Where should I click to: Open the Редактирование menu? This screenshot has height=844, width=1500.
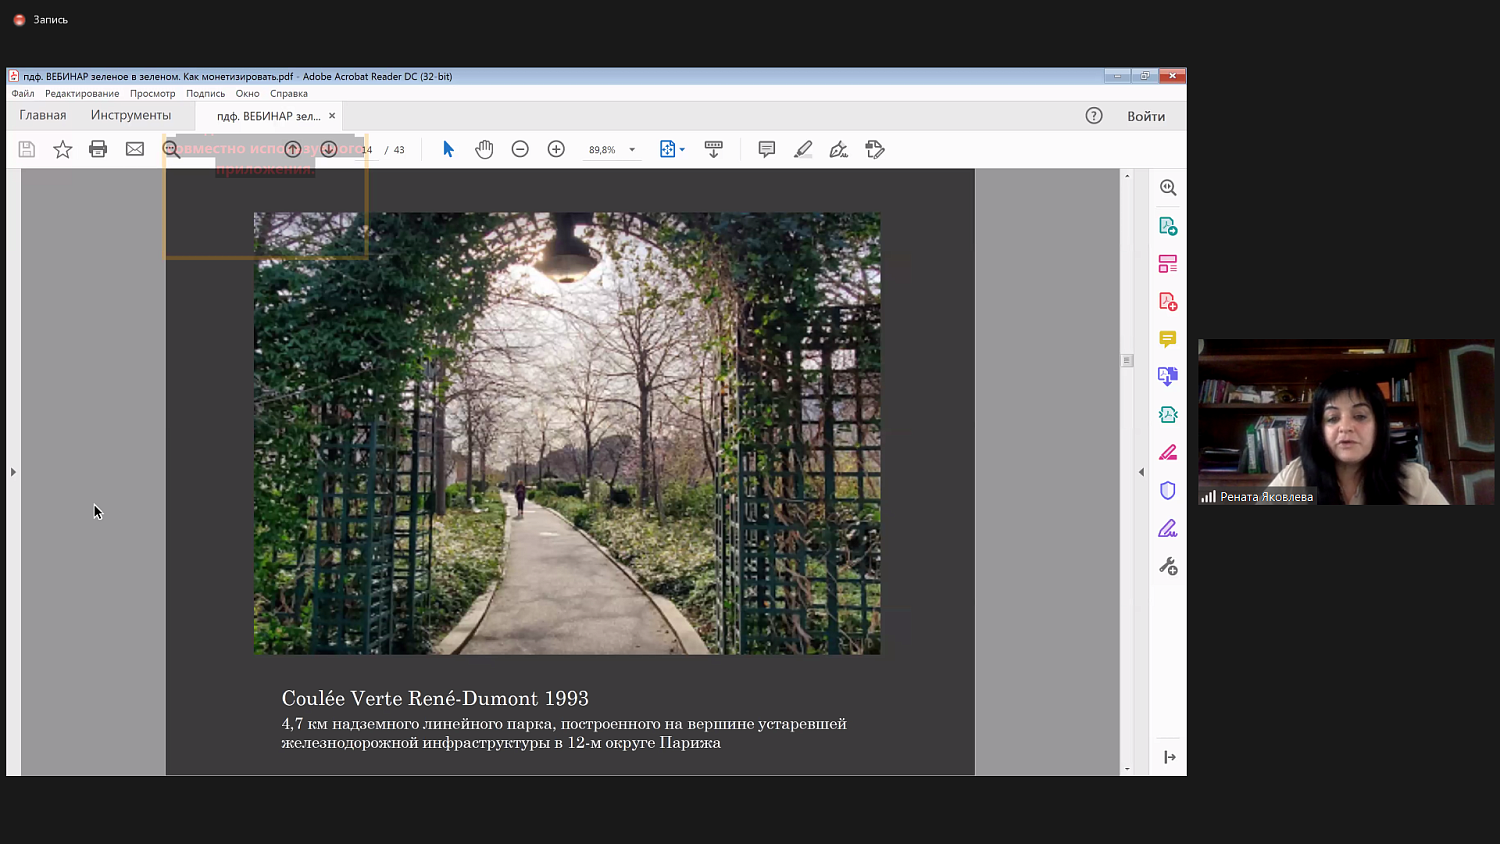[x=82, y=94]
